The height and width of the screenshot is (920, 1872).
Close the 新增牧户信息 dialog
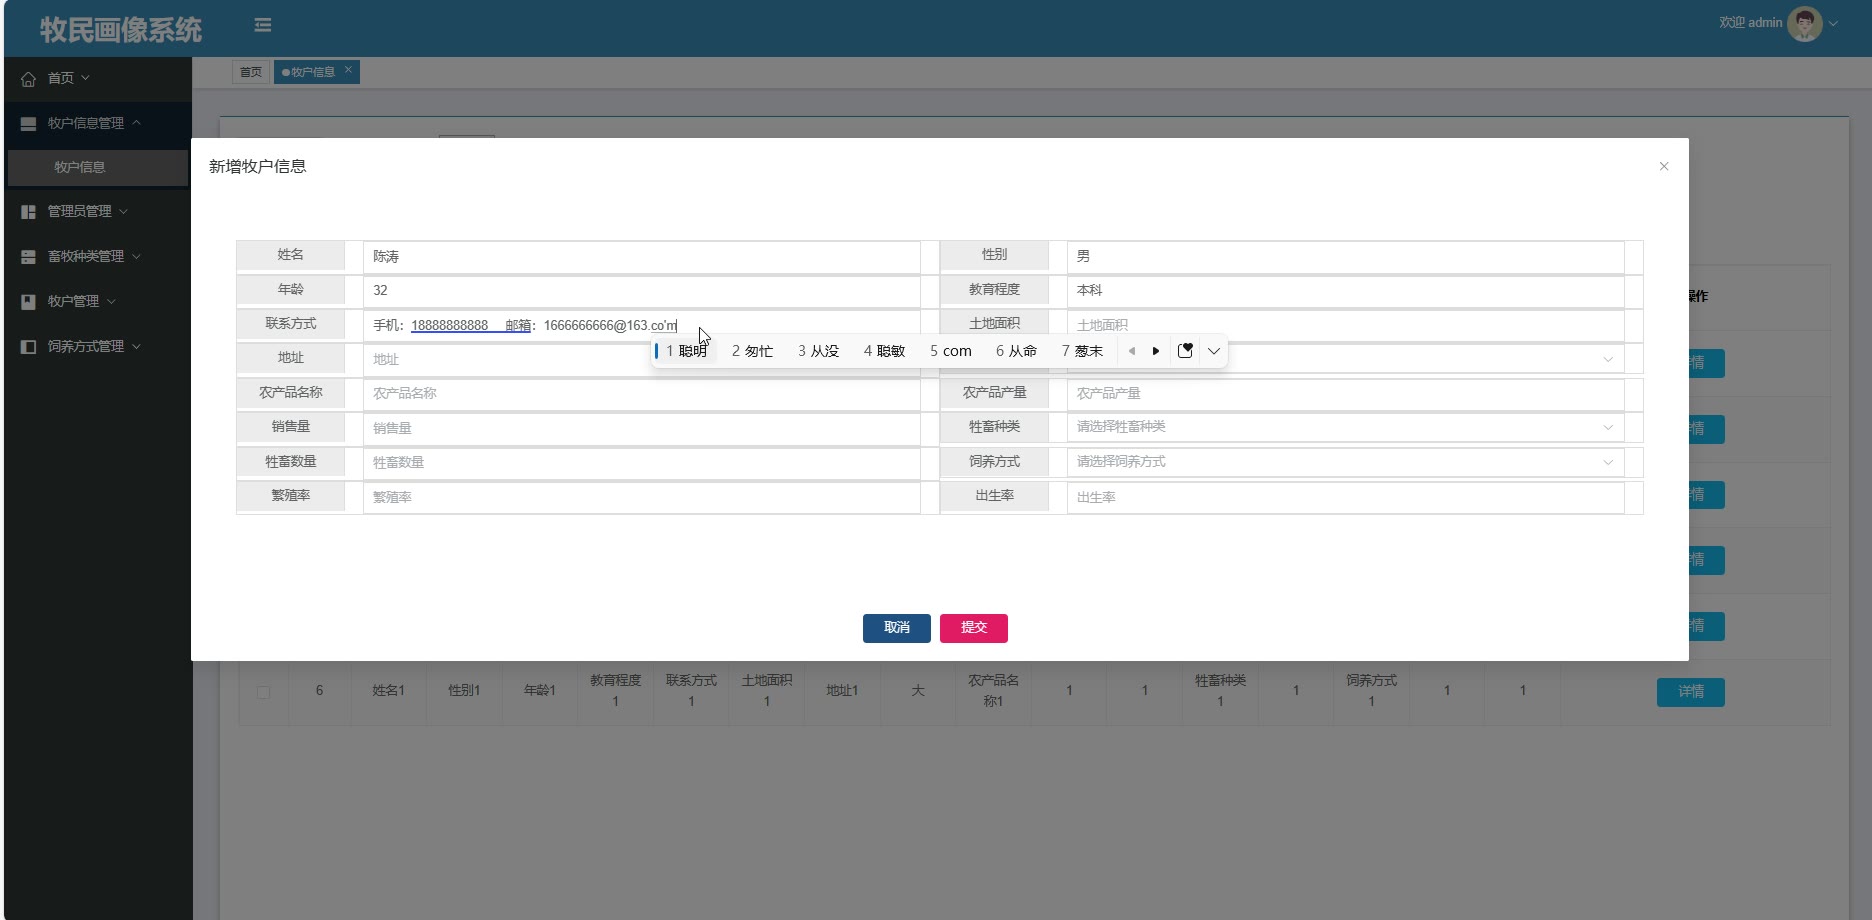tap(1664, 166)
